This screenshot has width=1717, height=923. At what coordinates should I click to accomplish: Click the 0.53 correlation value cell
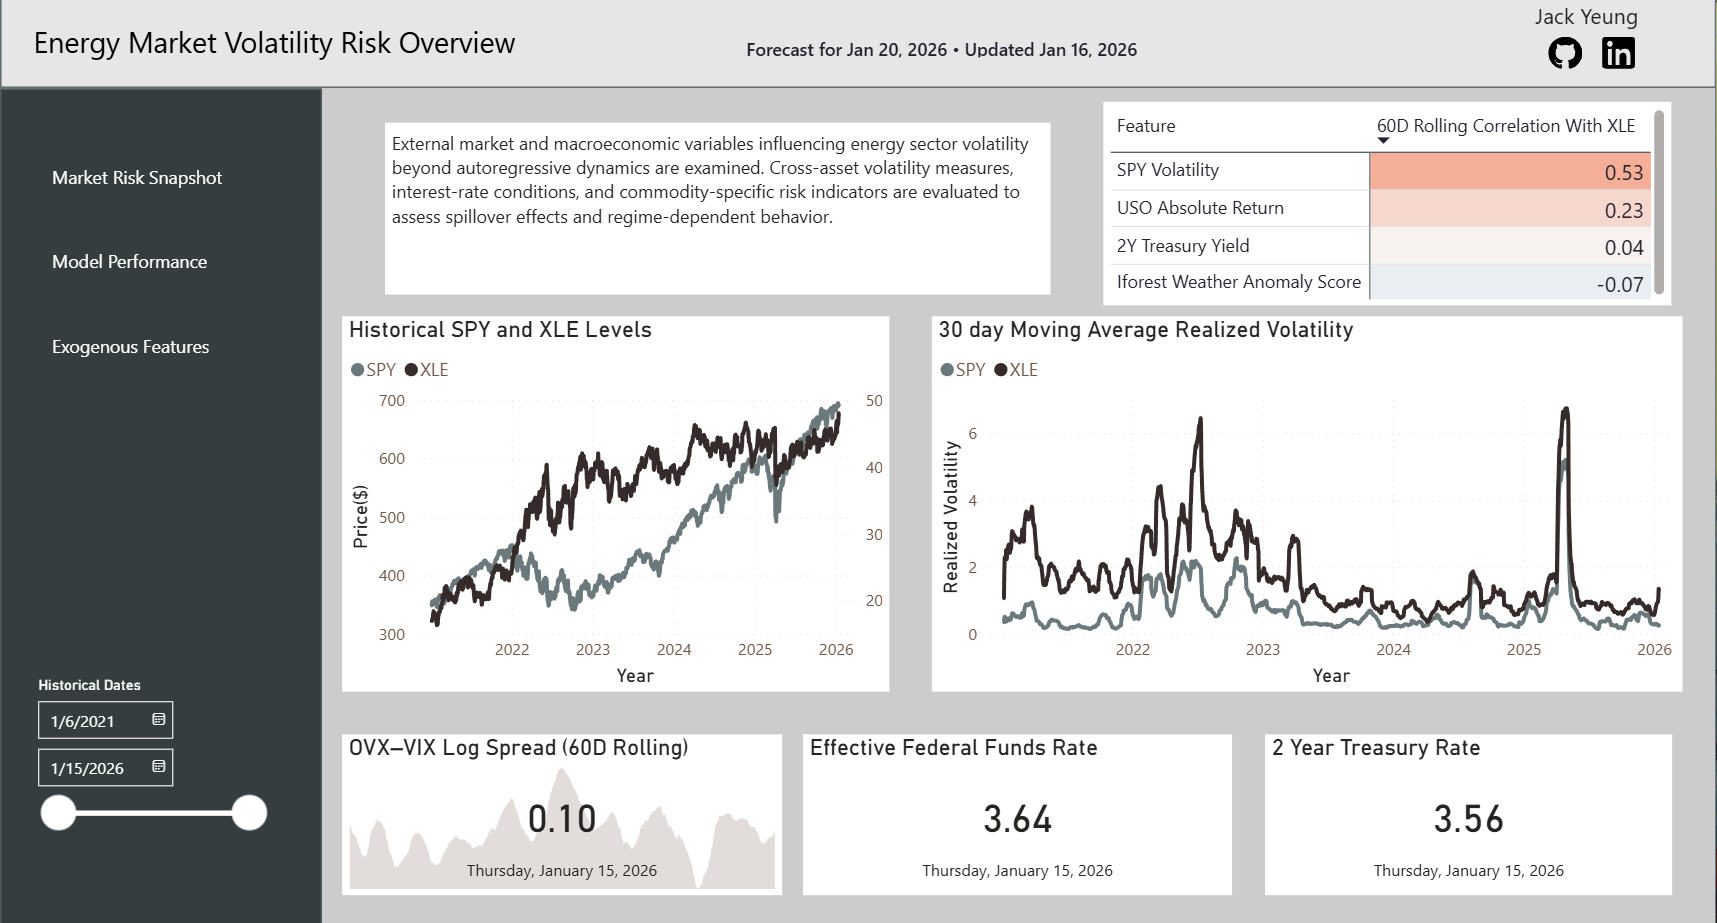click(1510, 172)
